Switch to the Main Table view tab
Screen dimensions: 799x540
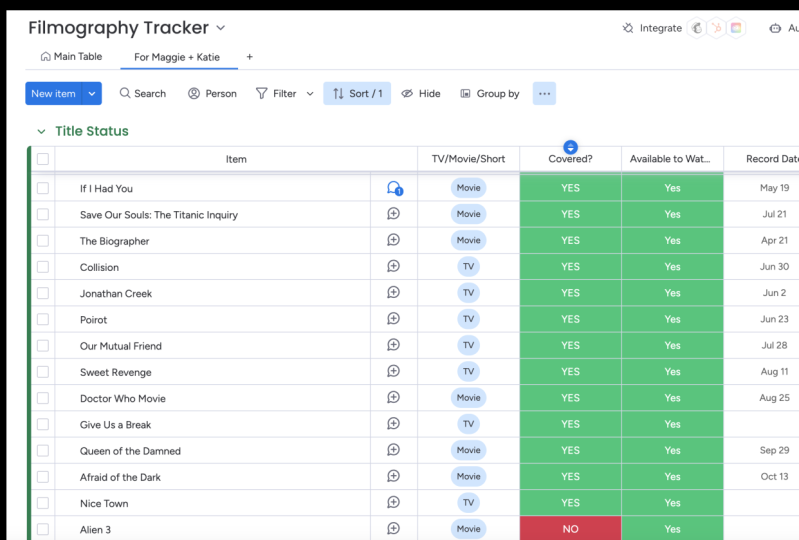pyautogui.click(x=71, y=57)
